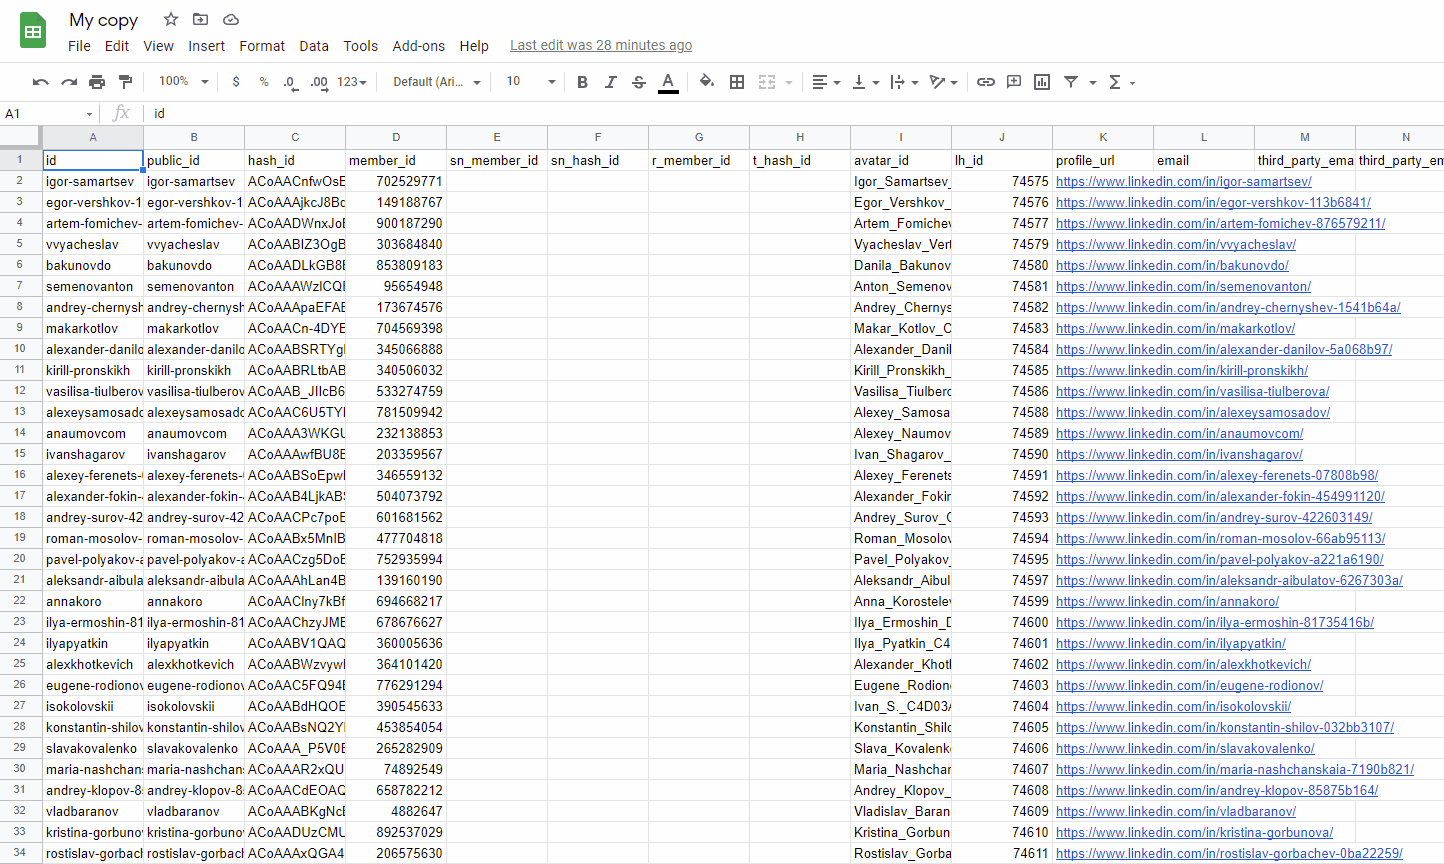Click the undo icon
This screenshot has height=864, width=1444.
(40, 82)
